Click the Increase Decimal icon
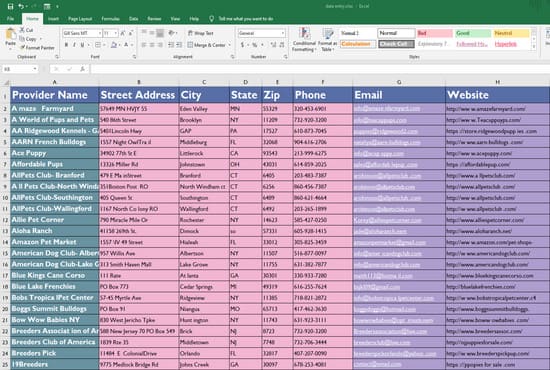The height and width of the screenshot is (370, 550). (273, 45)
